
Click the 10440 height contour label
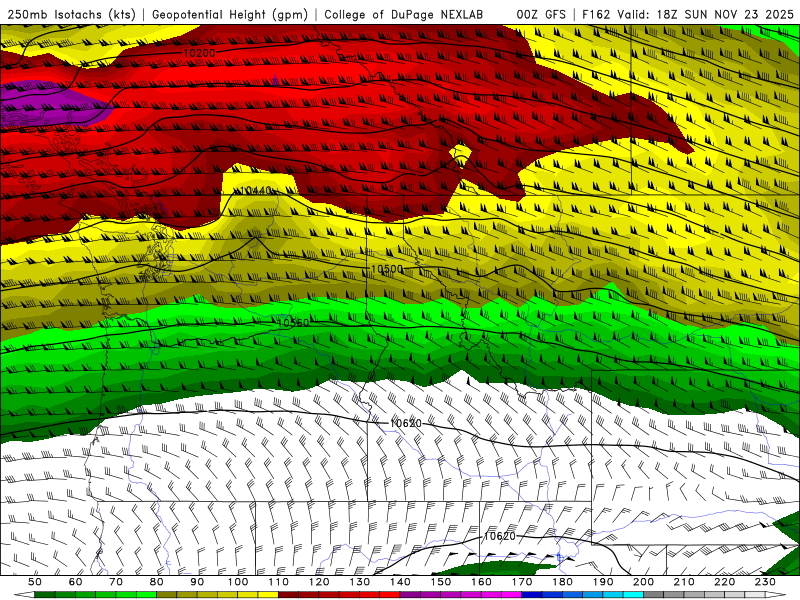pyautogui.click(x=256, y=190)
